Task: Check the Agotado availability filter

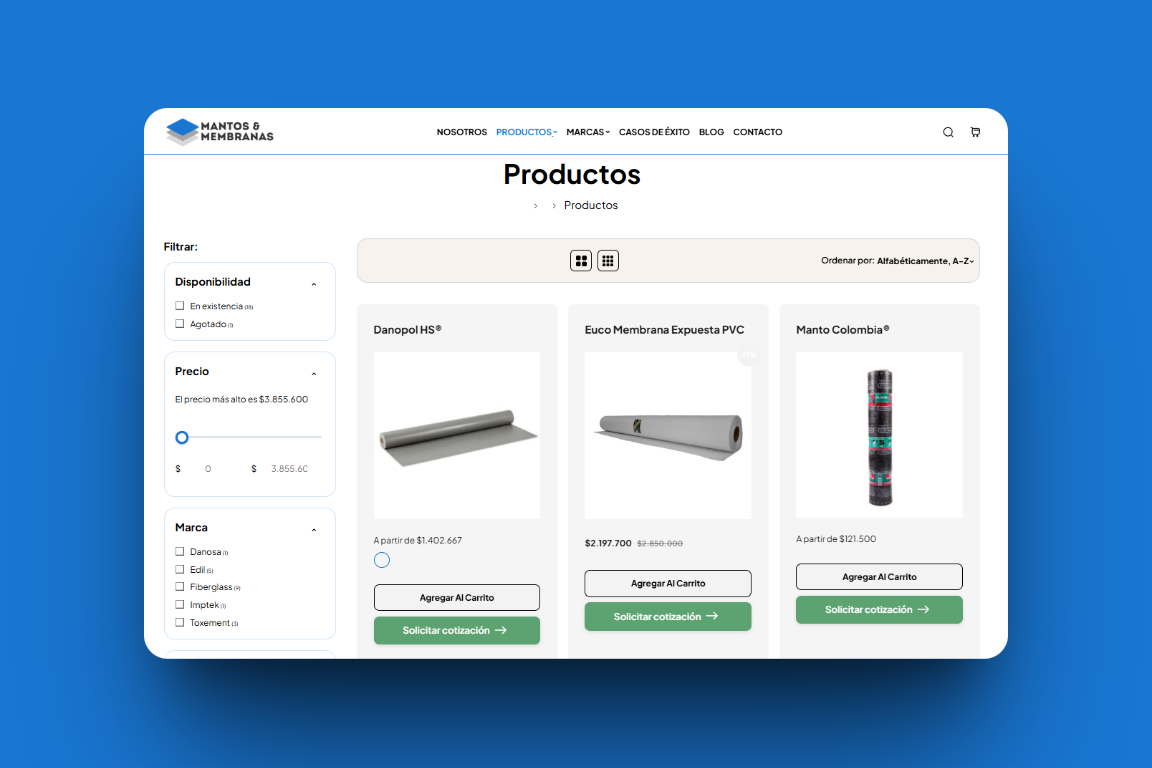Action: [x=179, y=324]
